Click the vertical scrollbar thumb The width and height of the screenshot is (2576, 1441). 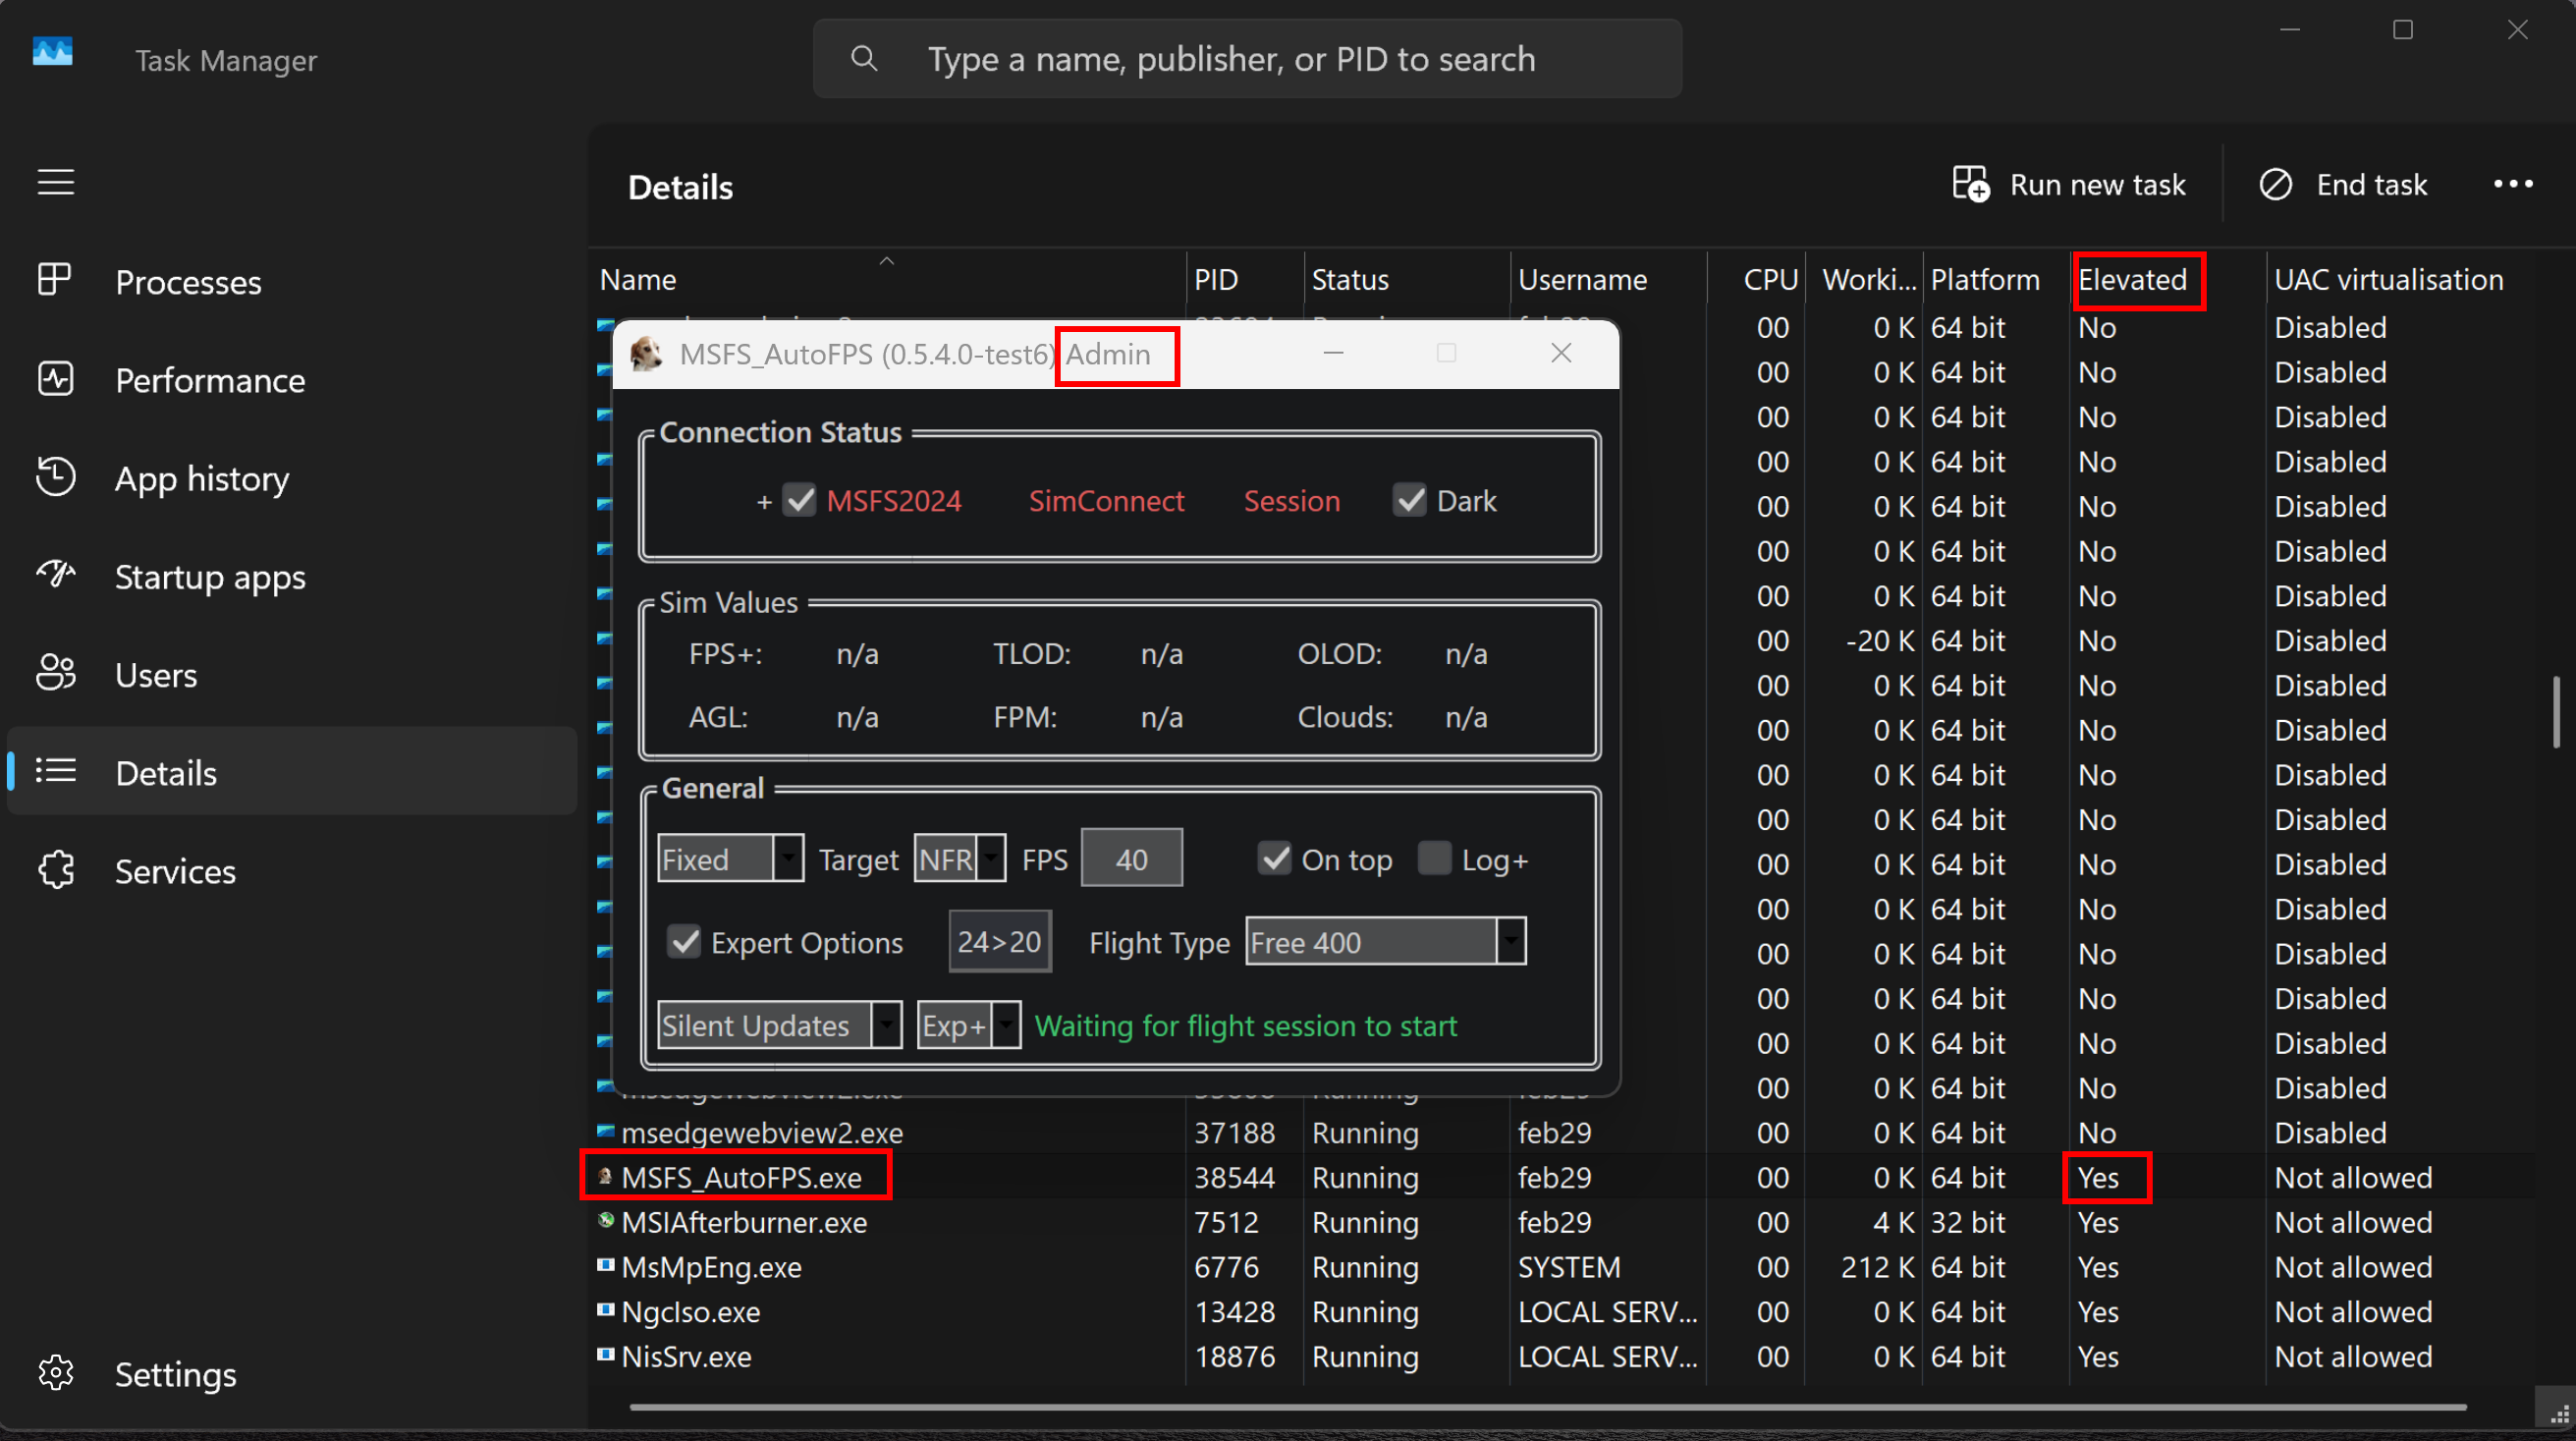click(x=2556, y=711)
